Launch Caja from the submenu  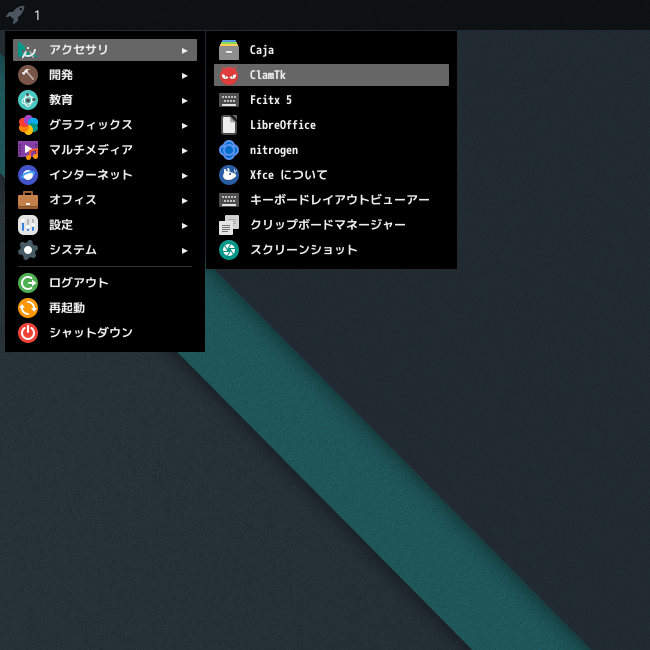coord(331,50)
